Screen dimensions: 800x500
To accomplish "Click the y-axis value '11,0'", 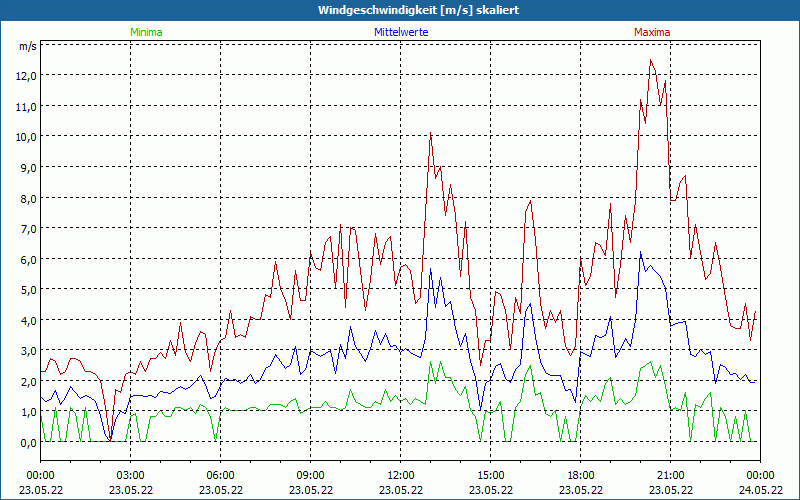I will click(x=27, y=107).
